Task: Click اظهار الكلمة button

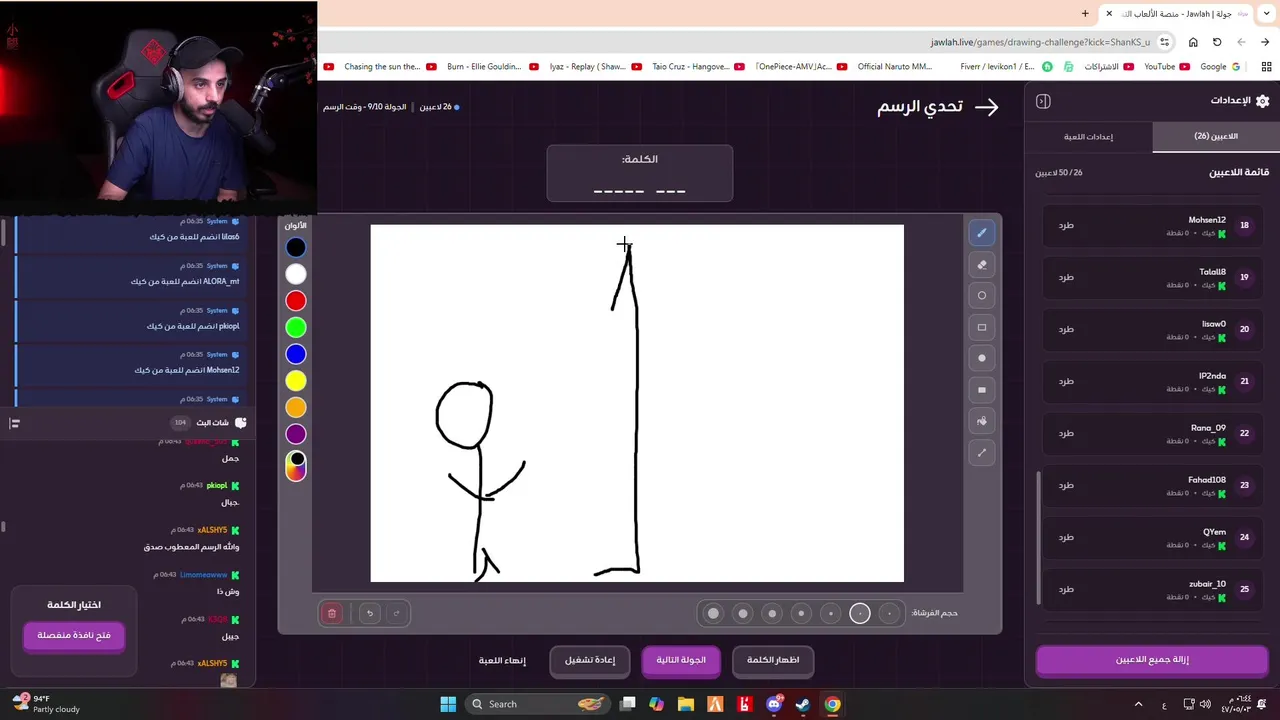Action: tap(773, 660)
